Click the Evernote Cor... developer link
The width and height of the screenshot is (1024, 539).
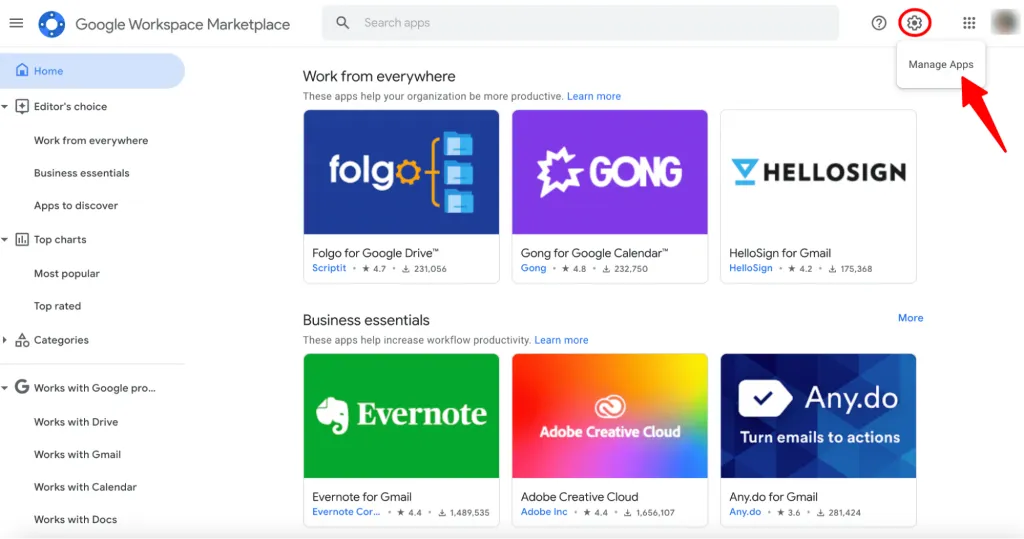coord(345,512)
